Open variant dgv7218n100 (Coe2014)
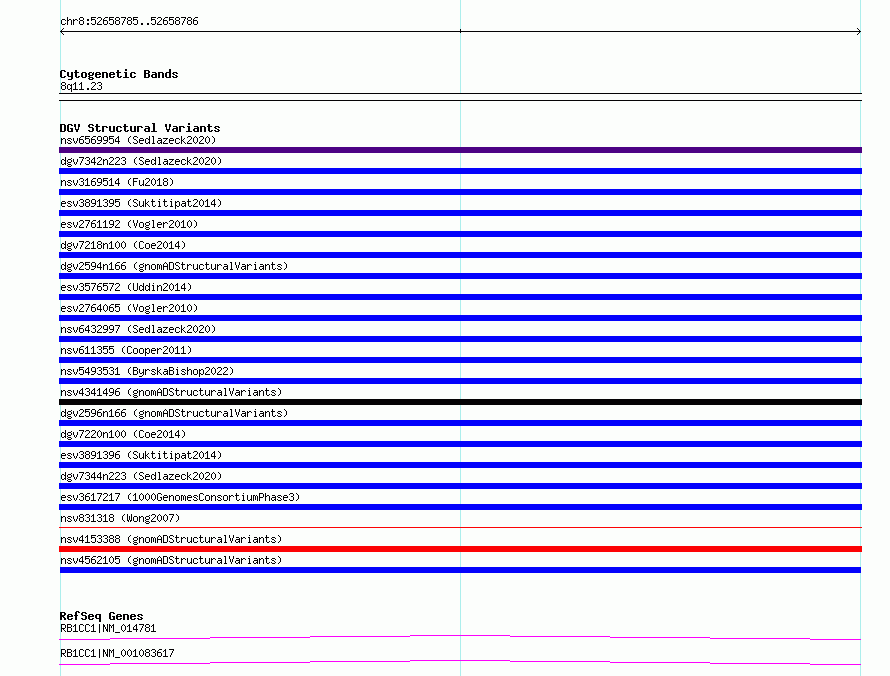890x676 pixels. click(123, 245)
